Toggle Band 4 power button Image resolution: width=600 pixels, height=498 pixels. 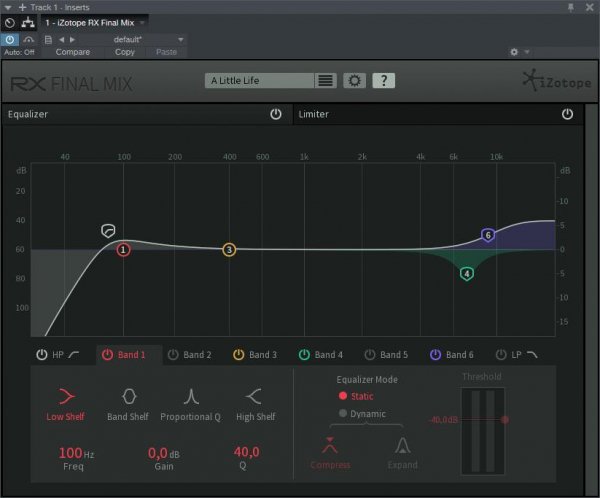coord(304,355)
